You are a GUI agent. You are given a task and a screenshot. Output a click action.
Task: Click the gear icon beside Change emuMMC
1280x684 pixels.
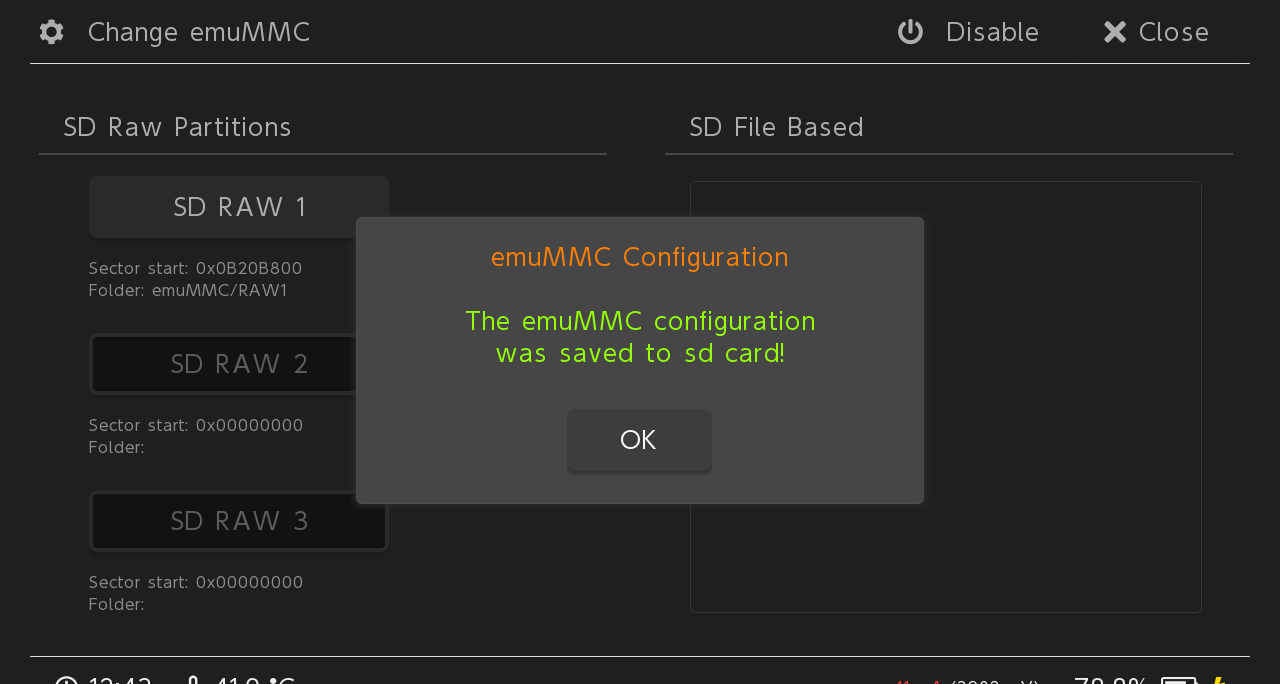52,32
